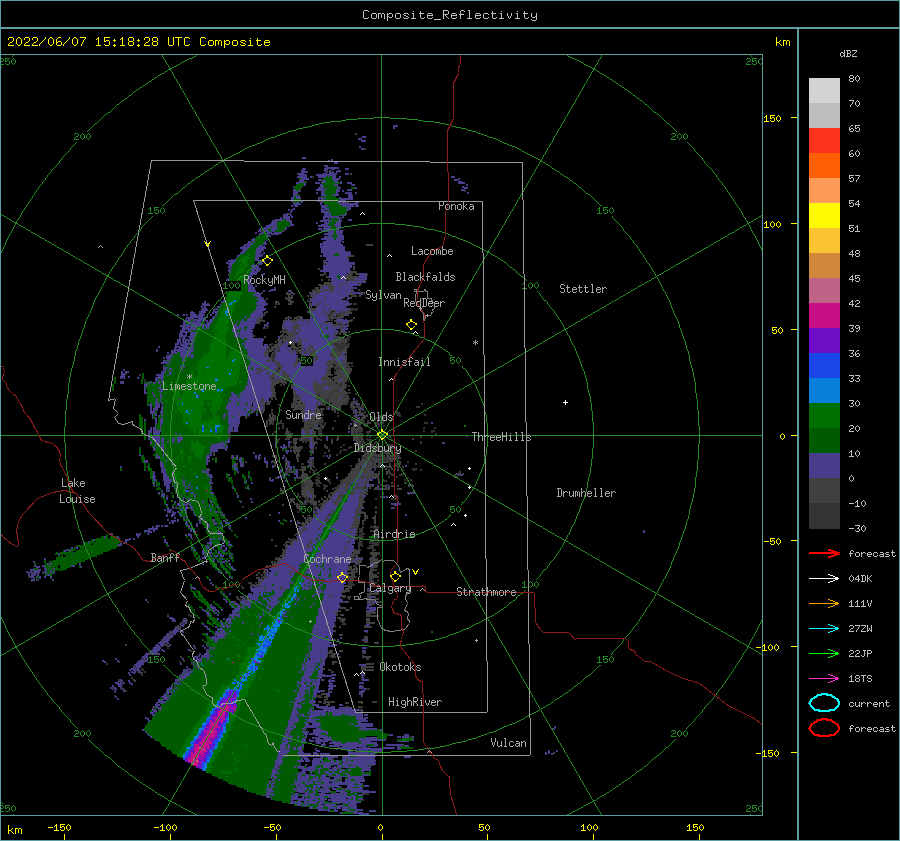Viewport: 900px width, 841px height.
Task: Click the radar center diamond between Olds and Didsbury
Action: [382, 435]
